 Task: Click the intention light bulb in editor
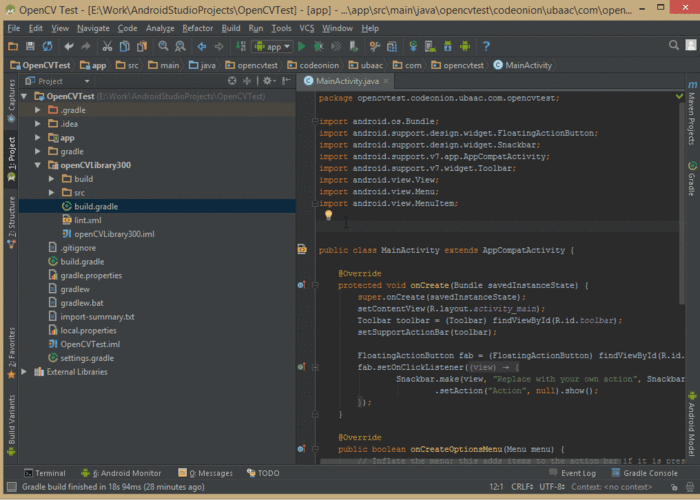[x=327, y=215]
